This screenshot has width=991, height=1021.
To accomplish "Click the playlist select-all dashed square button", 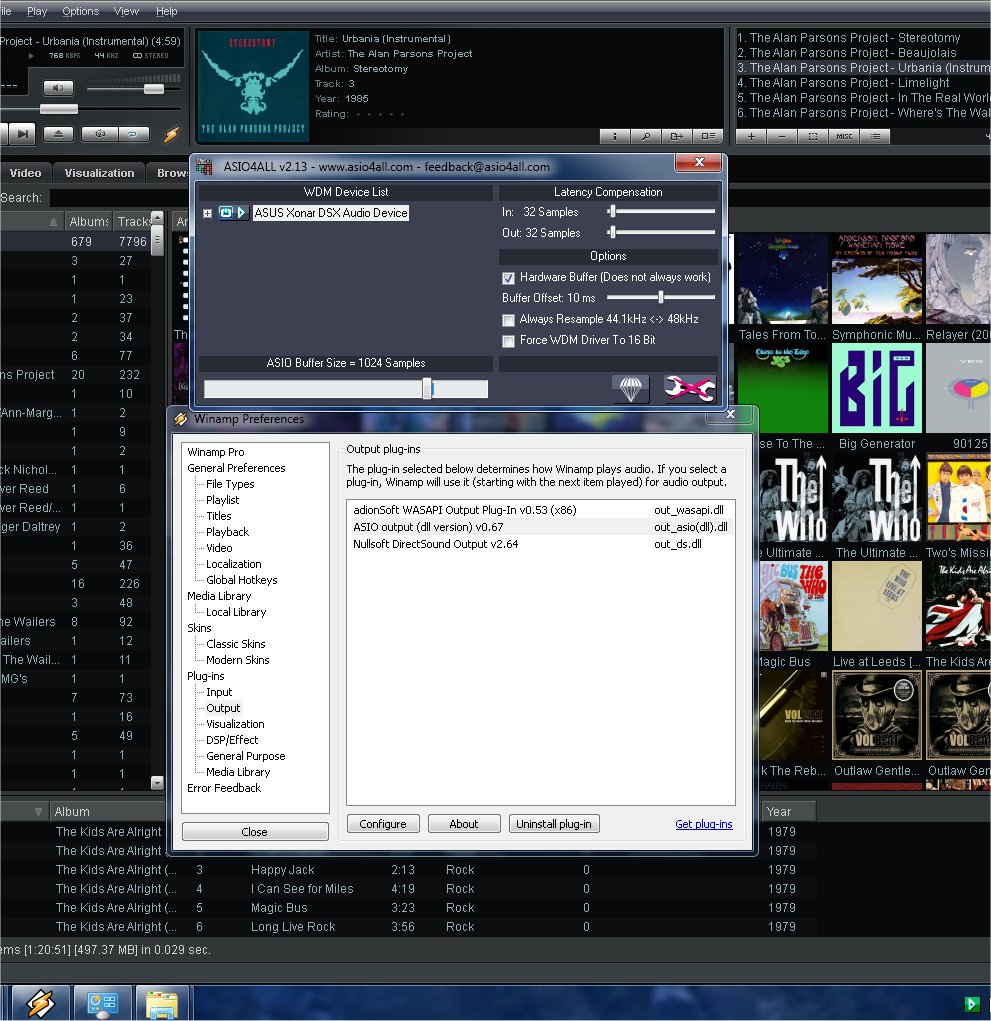I will [x=813, y=136].
